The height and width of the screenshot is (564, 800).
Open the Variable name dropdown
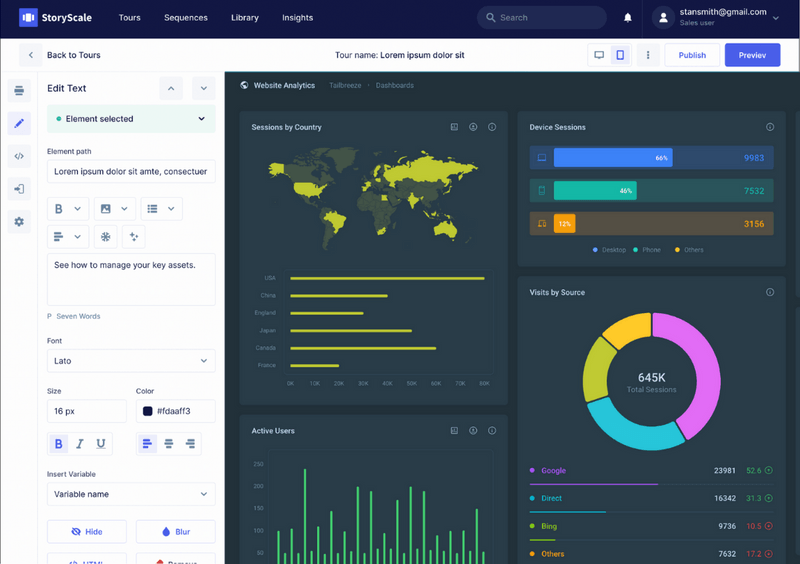click(x=131, y=494)
